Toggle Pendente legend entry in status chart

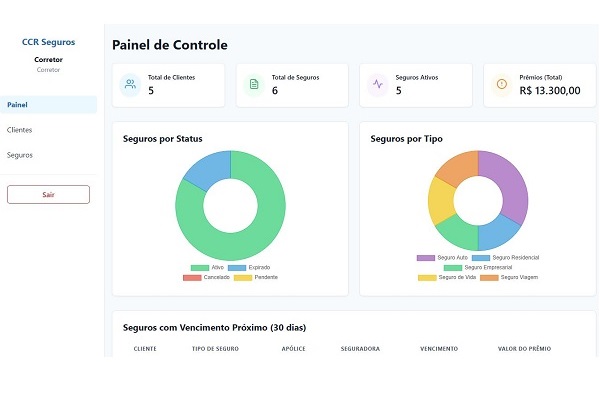point(255,277)
